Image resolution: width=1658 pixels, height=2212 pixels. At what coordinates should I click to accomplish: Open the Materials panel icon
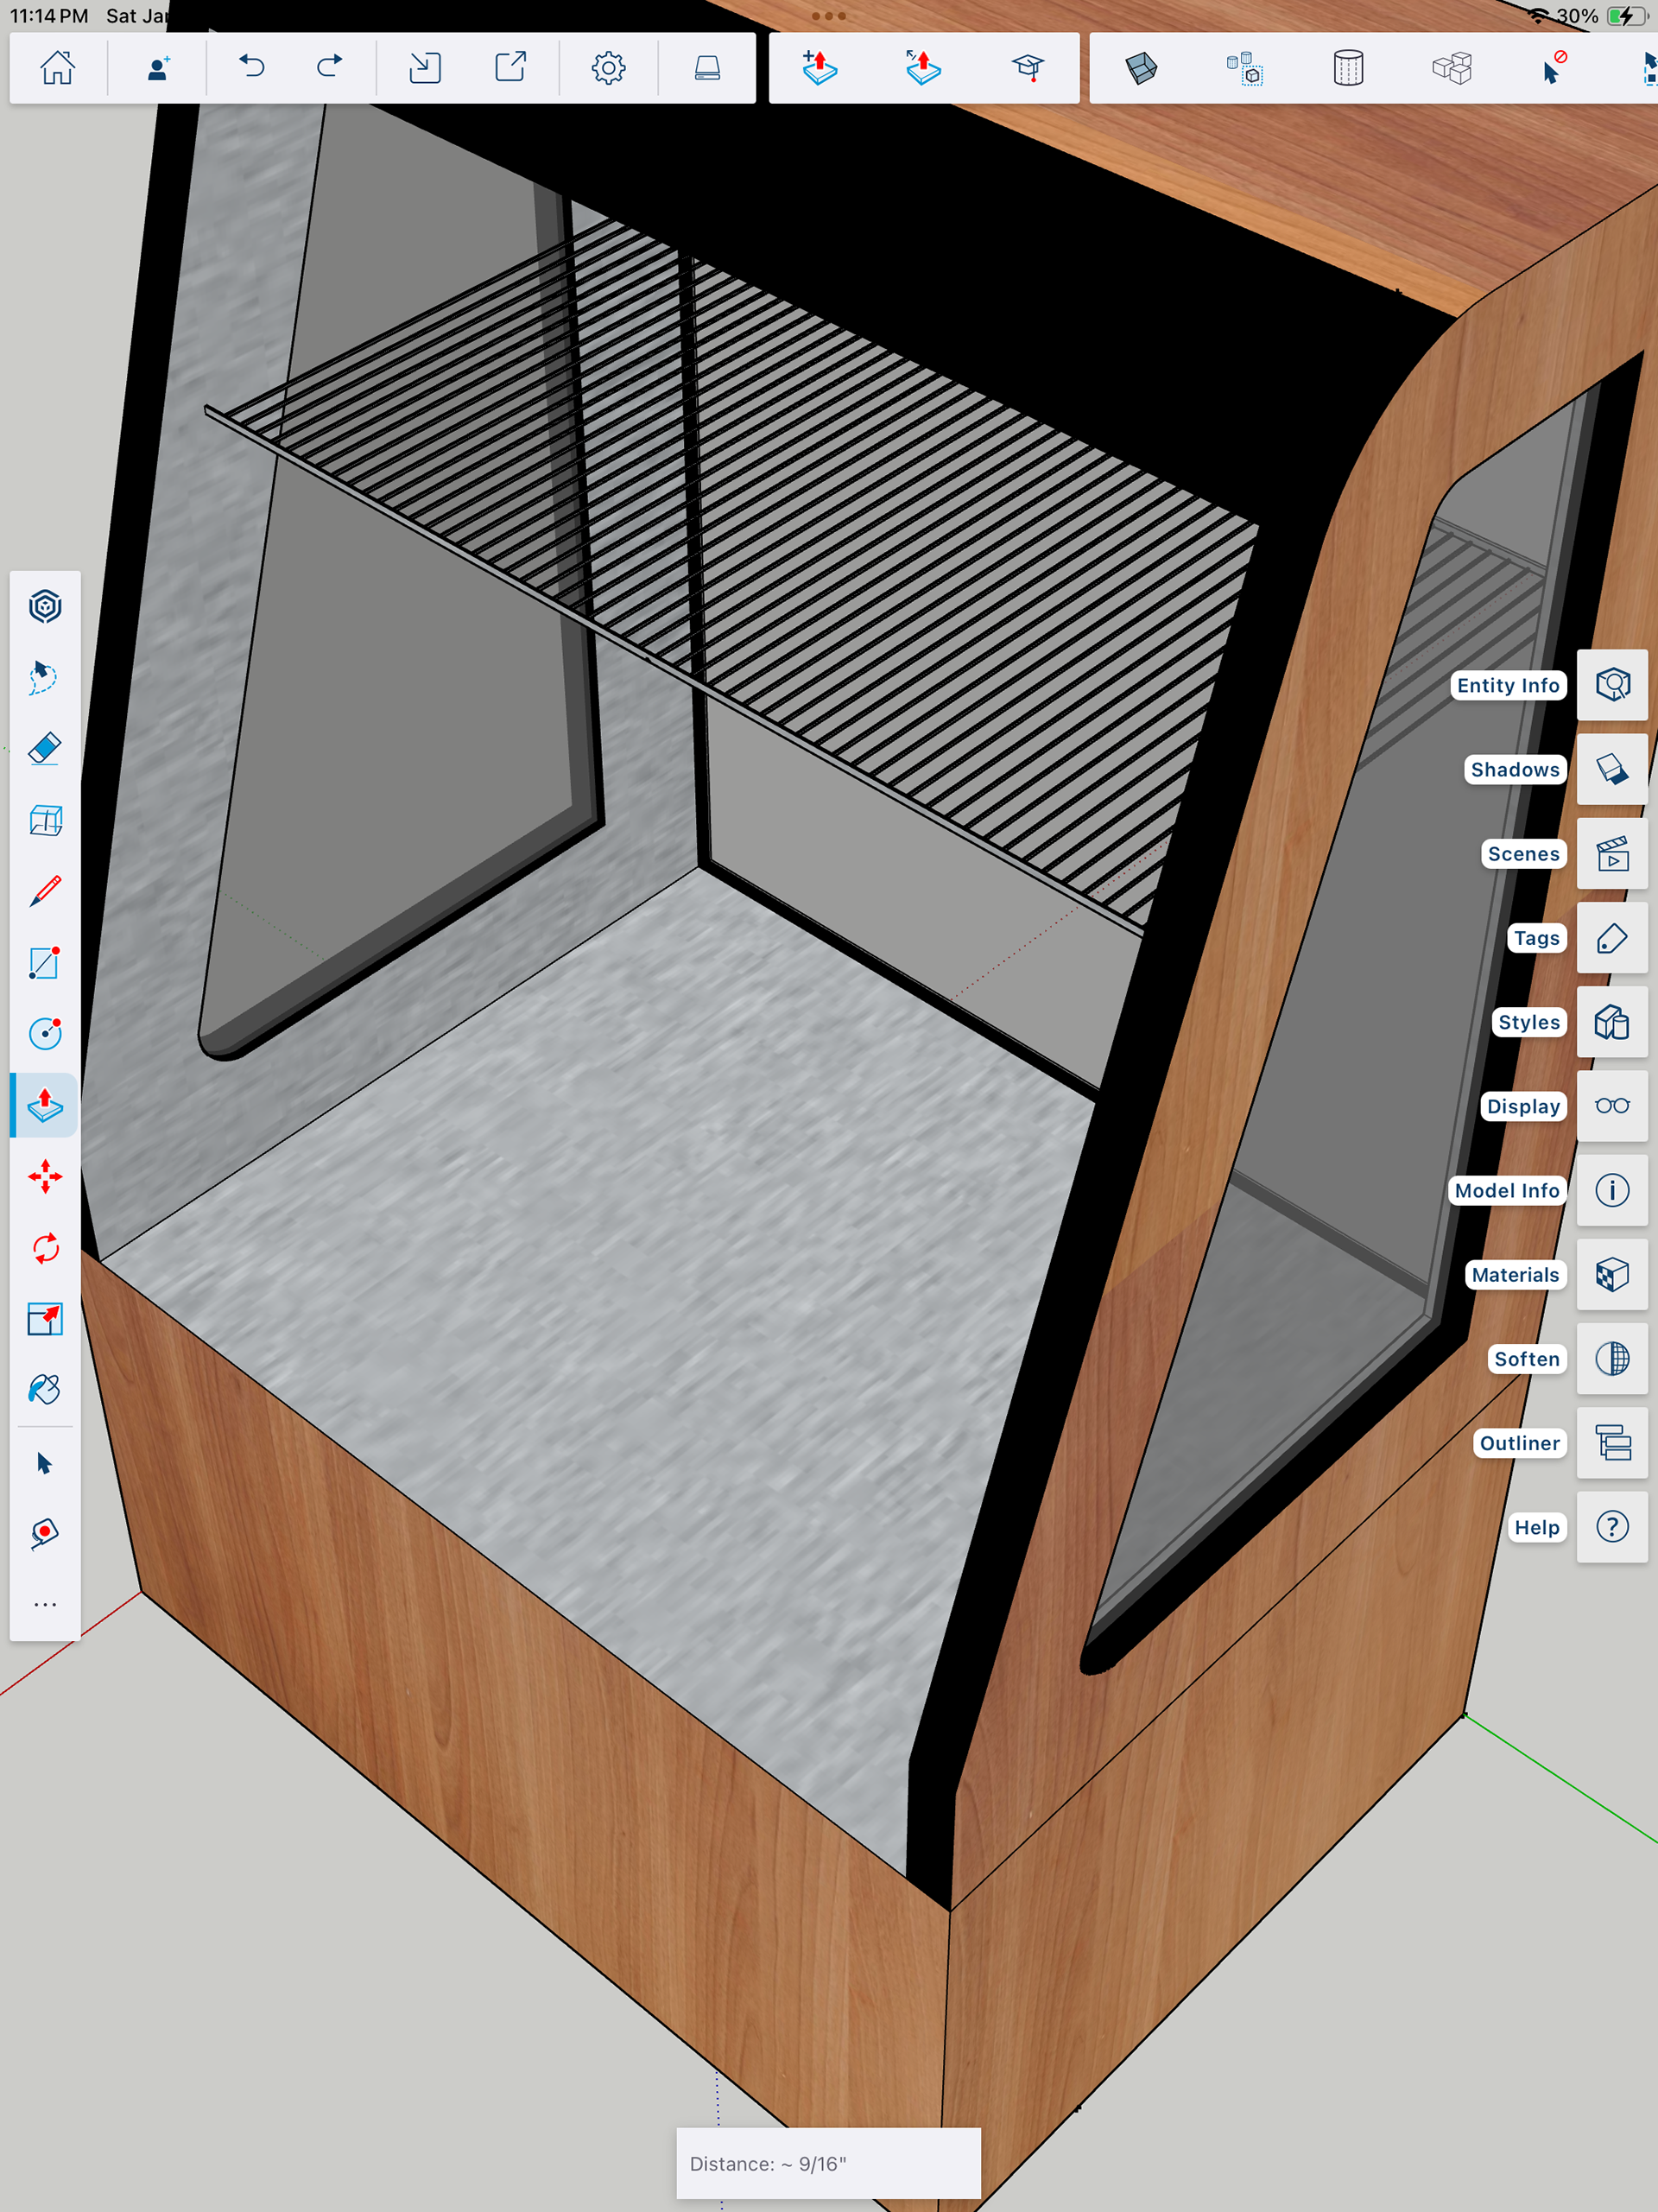1612,1274
